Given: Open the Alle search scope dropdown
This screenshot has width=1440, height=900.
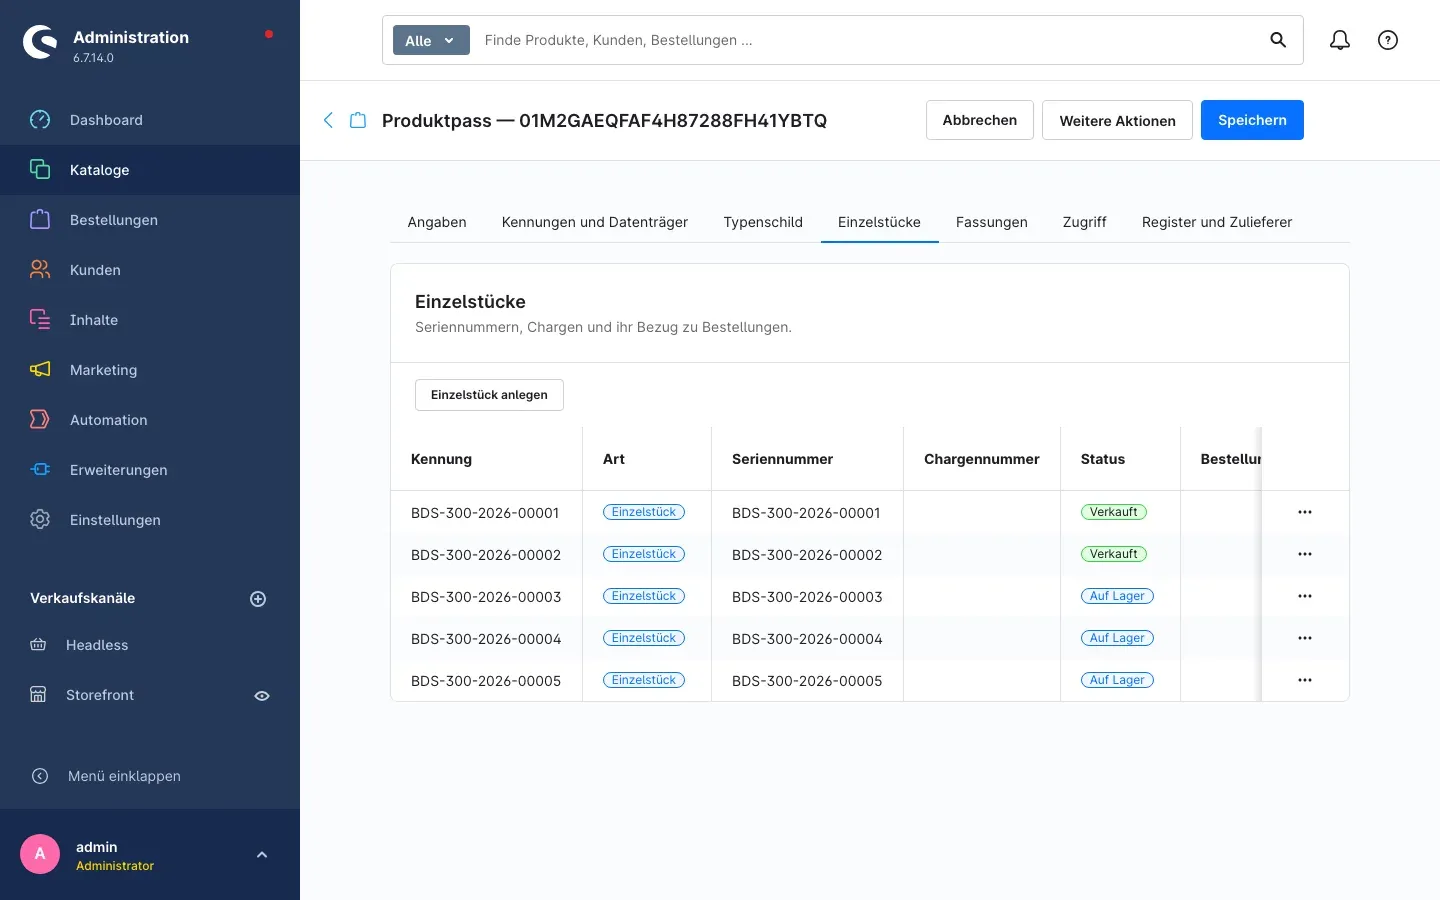Looking at the screenshot, I should point(431,40).
